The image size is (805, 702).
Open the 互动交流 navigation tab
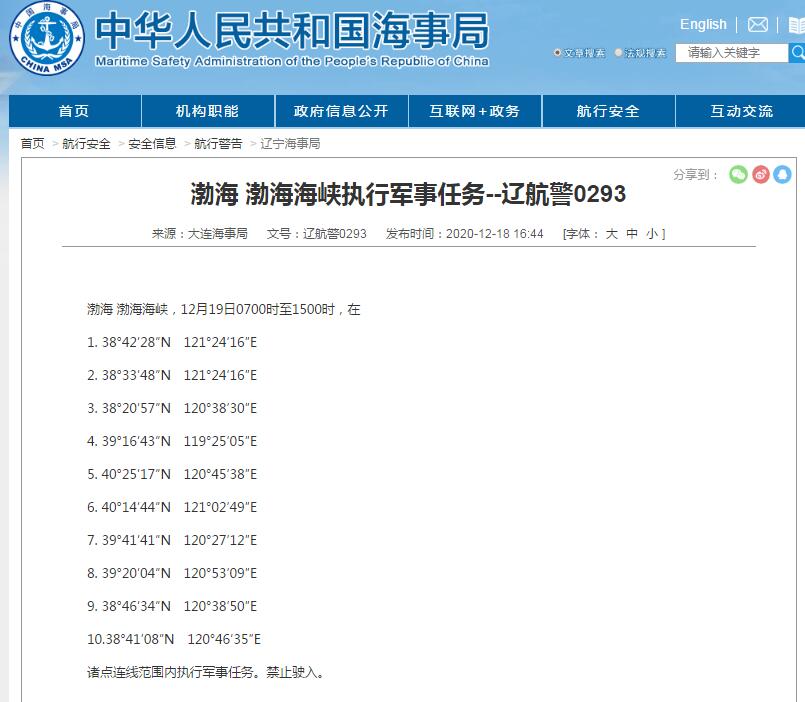click(741, 111)
